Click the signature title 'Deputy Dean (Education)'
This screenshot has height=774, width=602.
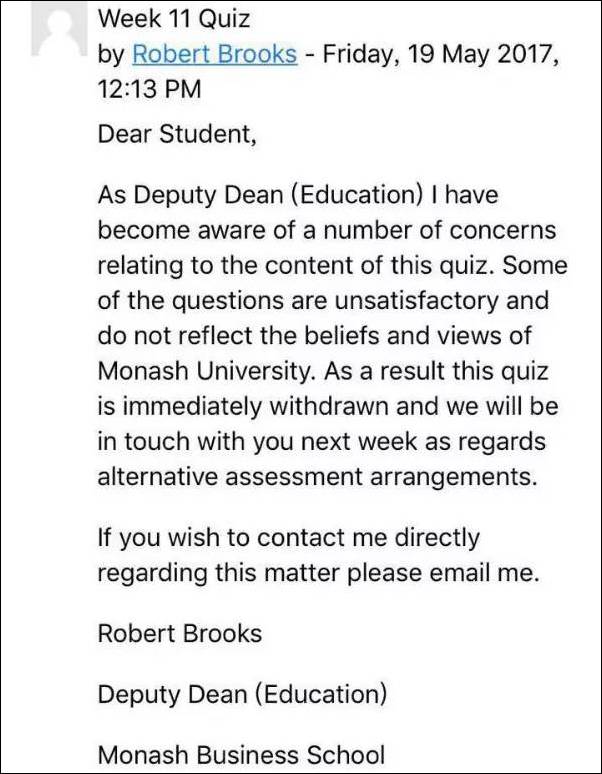point(242,694)
